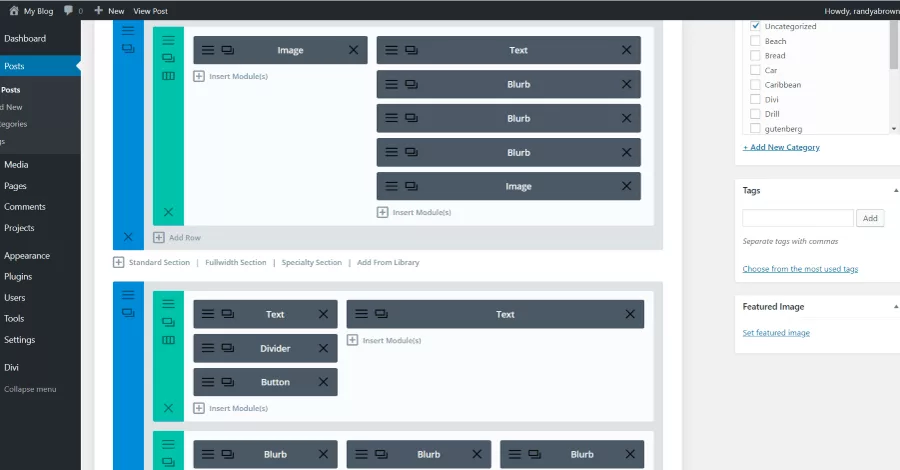Uncheck the Uncategorized category

(x=755, y=26)
